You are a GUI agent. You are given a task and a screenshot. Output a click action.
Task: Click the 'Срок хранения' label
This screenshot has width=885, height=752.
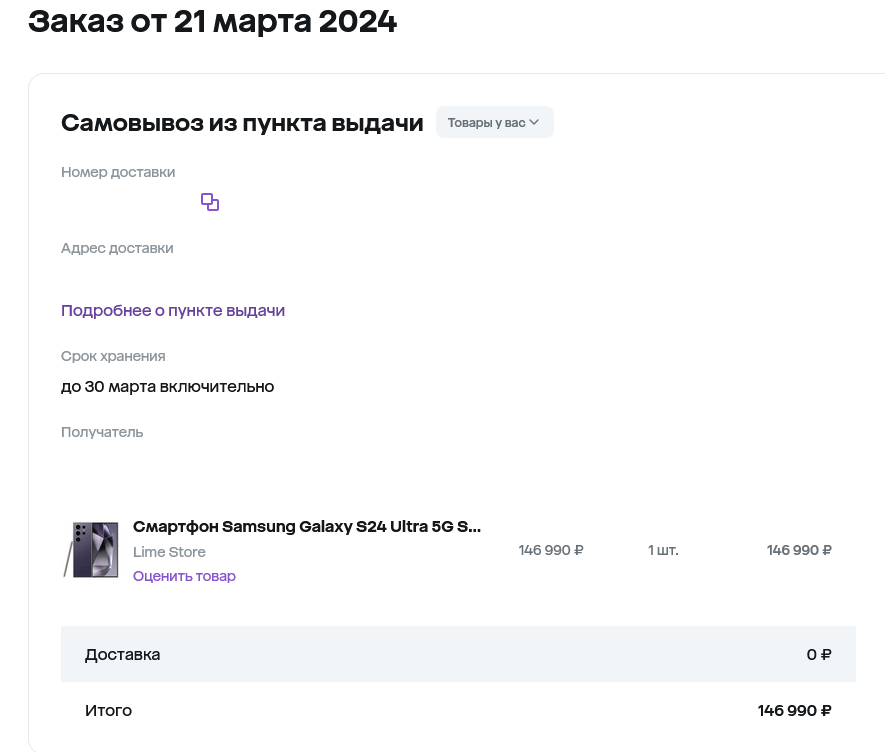(x=113, y=356)
